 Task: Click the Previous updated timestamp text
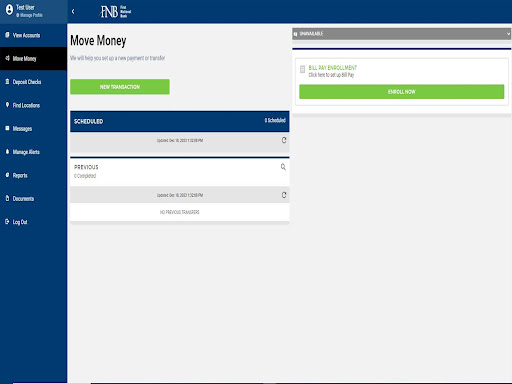click(180, 195)
